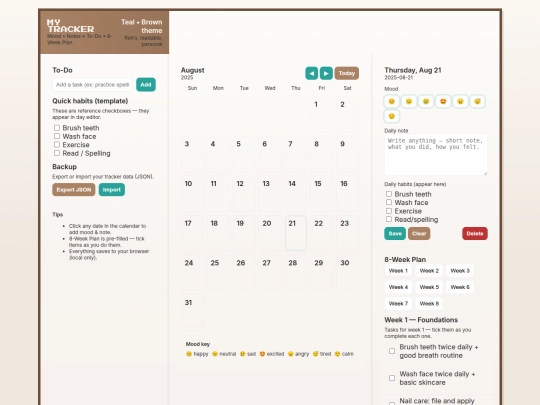
Task: Click the 'Week 1 — Foundations' heading
Action: click(x=421, y=320)
